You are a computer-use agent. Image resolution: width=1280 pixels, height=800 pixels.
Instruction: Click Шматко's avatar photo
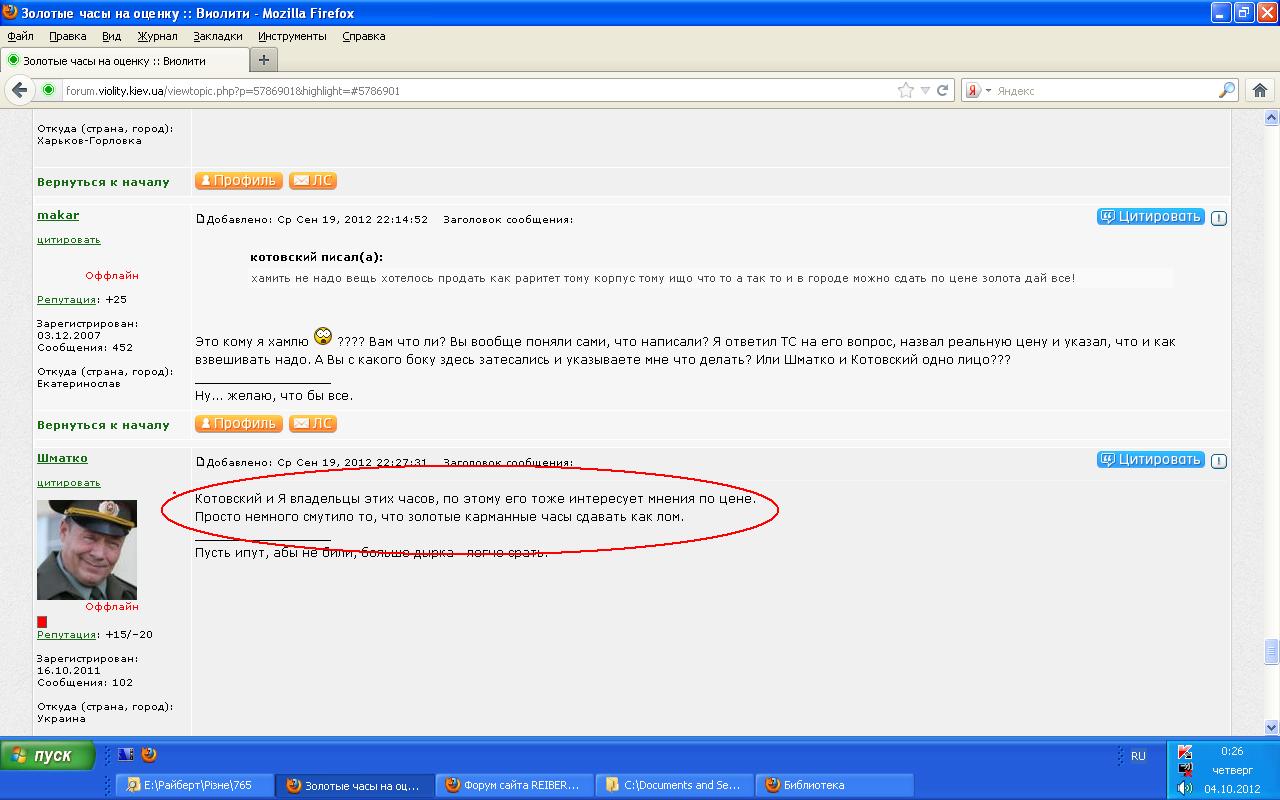pos(87,550)
